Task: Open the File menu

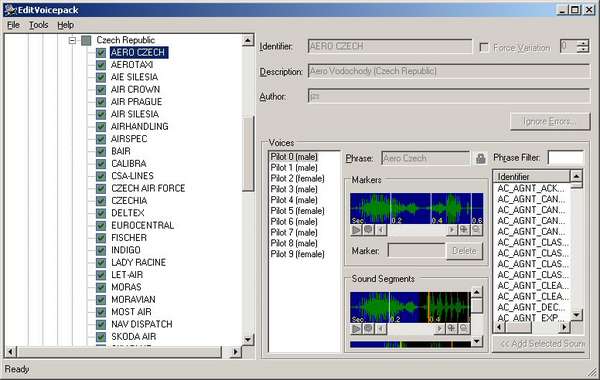Action: [13, 25]
